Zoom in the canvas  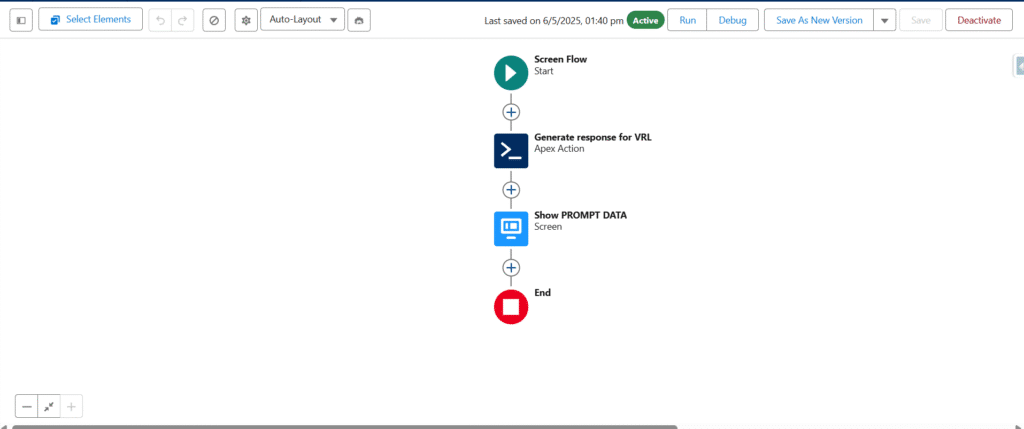(x=71, y=407)
